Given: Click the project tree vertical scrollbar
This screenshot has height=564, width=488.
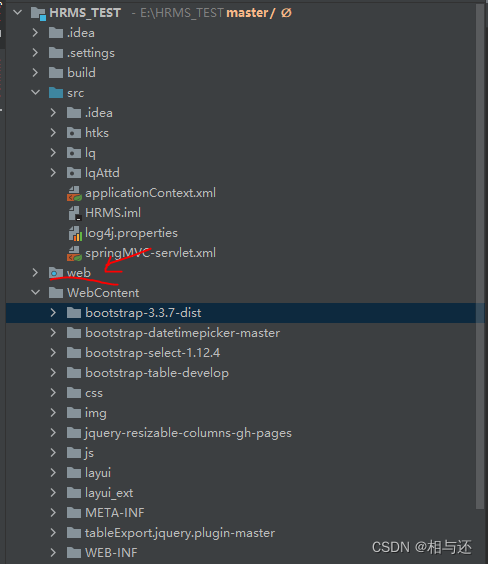Looking at the screenshot, I should pyautogui.click(x=480, y=256).
